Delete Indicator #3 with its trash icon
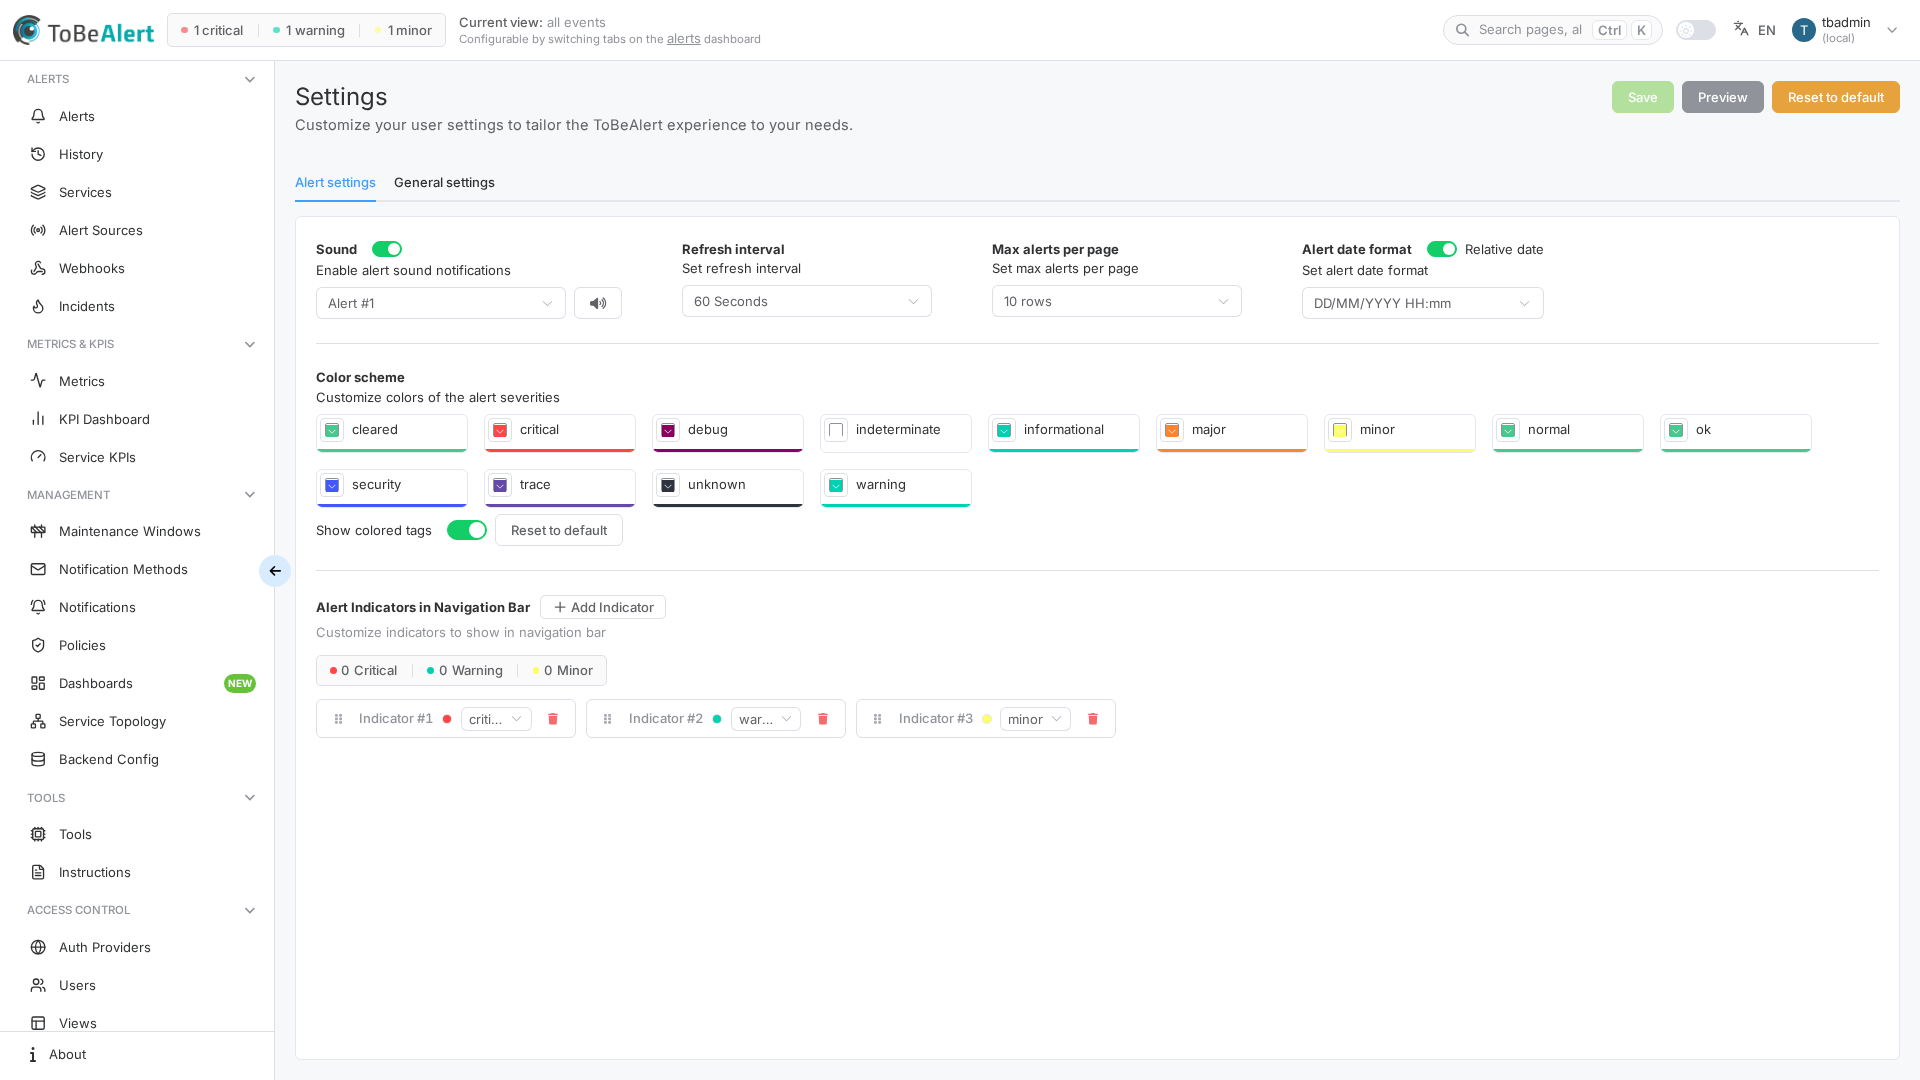1920x1080 pixels. (1093, 719)
